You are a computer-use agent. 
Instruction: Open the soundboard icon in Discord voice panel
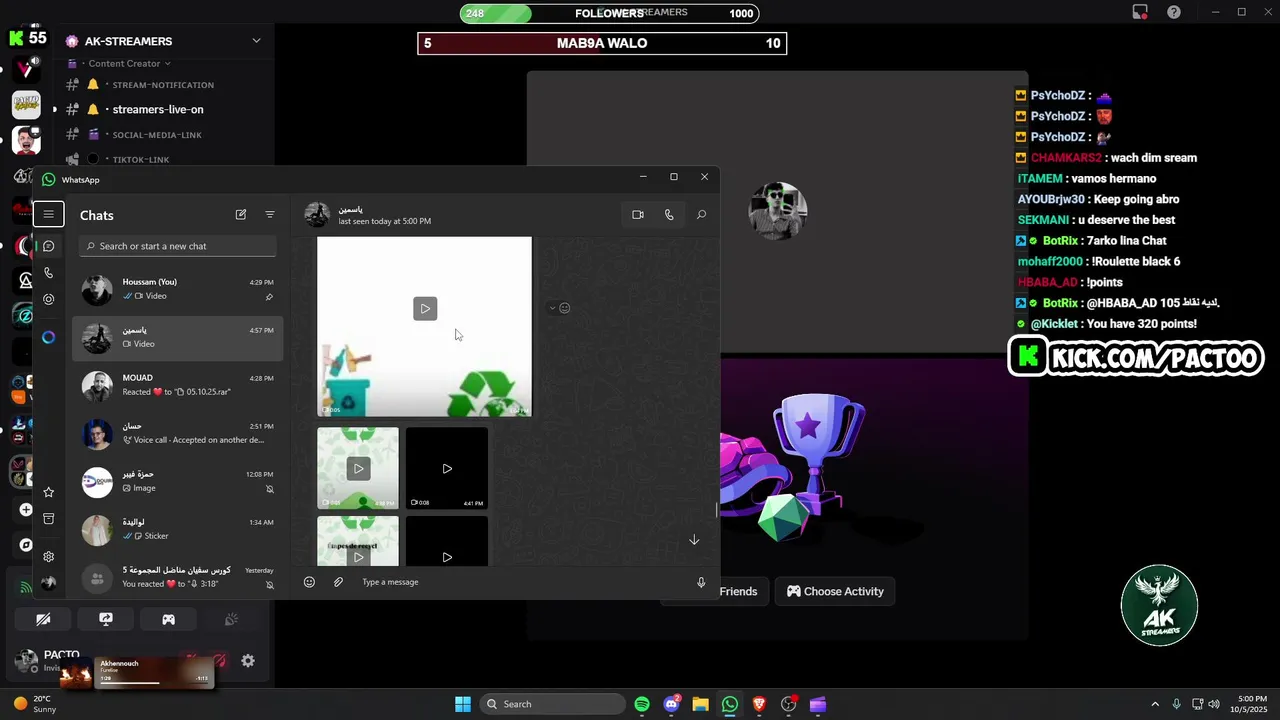(x=231, y=620)
